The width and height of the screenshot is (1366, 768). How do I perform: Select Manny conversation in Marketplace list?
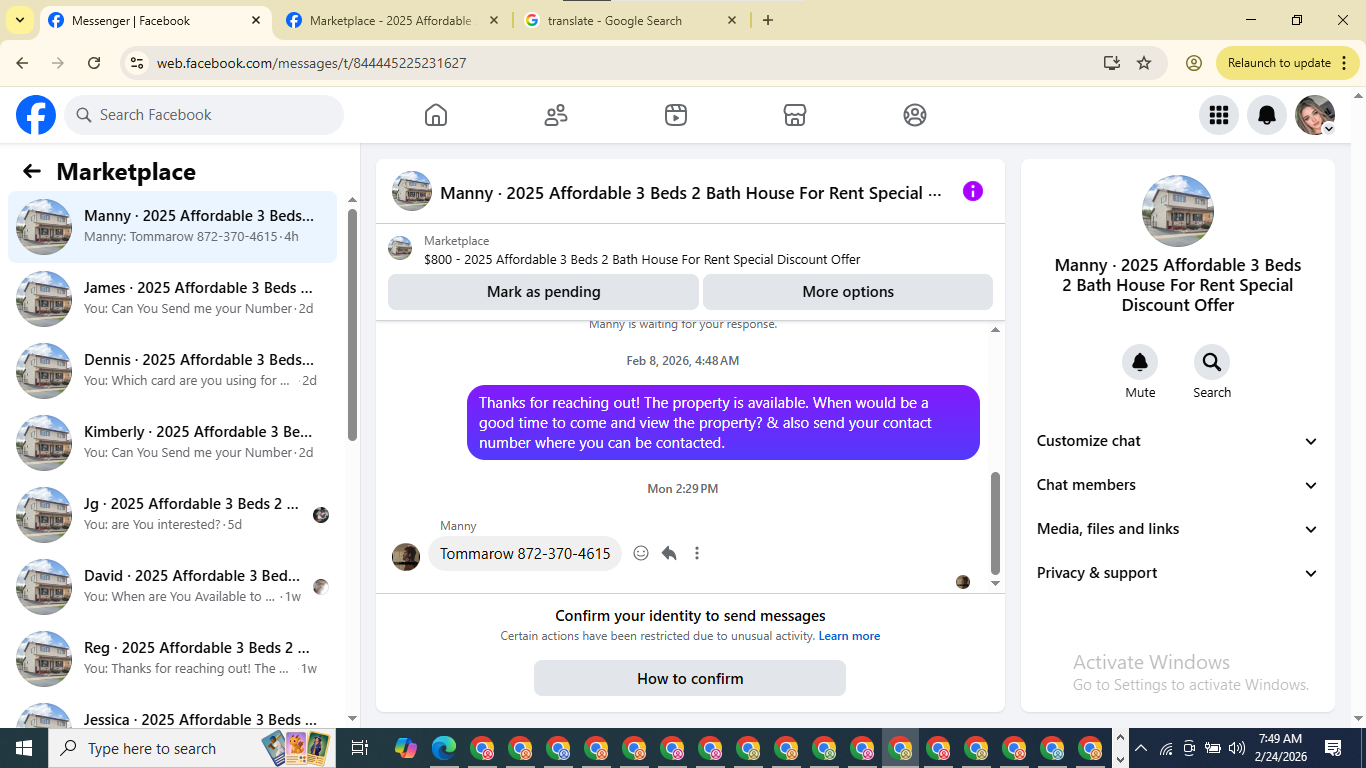tap(173, 226)
